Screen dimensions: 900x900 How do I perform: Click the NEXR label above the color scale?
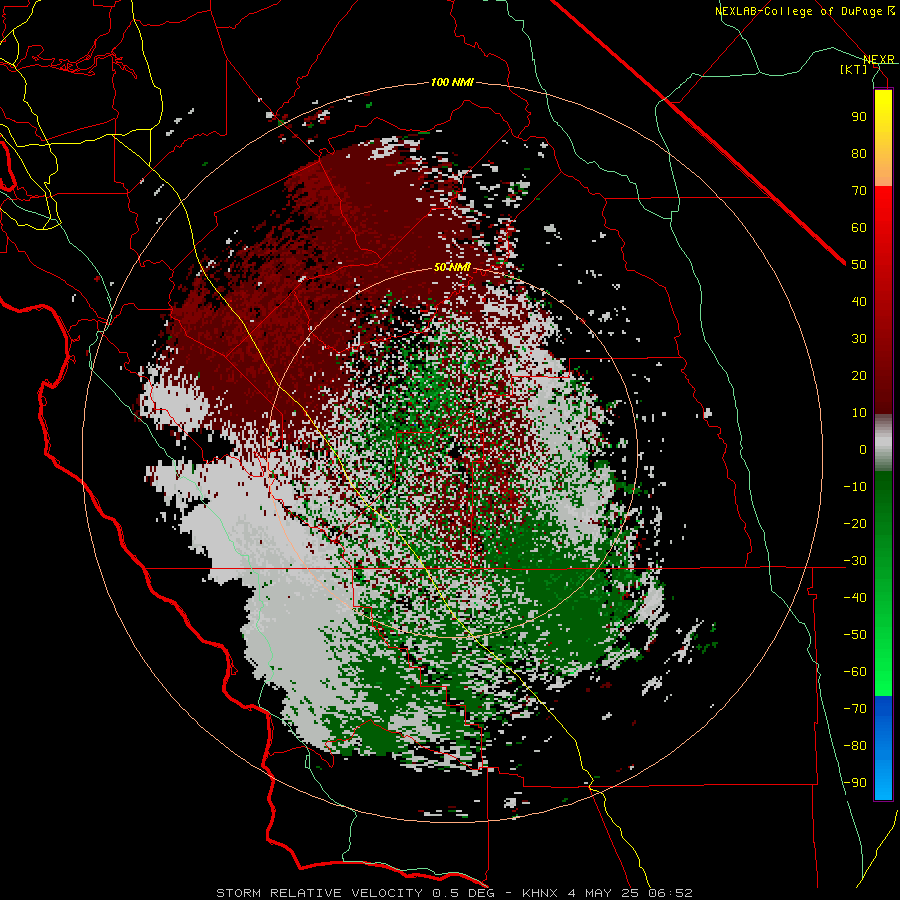pyautogui.click(x=878, y=59)
